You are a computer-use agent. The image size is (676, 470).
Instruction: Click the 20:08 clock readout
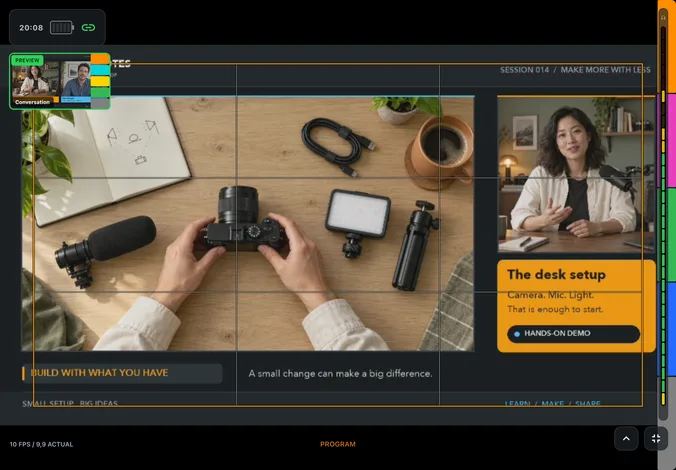pos(31,28)
